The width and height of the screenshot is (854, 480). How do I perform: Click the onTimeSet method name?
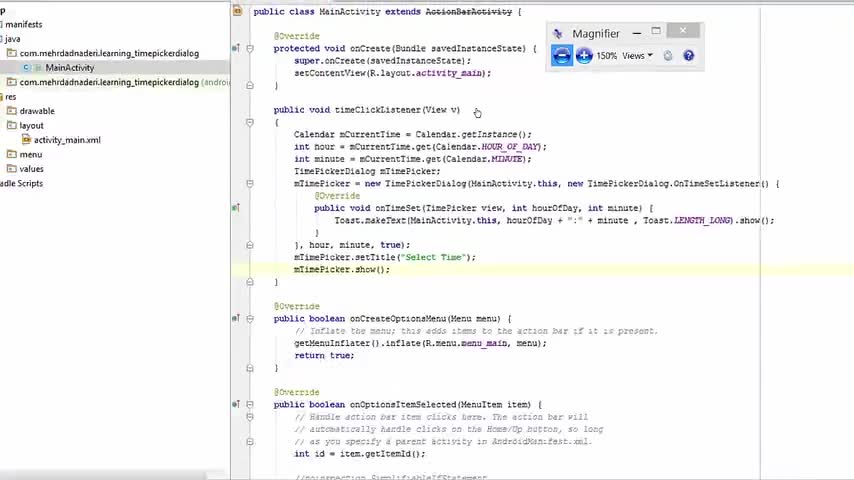click(x=398, y=208)
